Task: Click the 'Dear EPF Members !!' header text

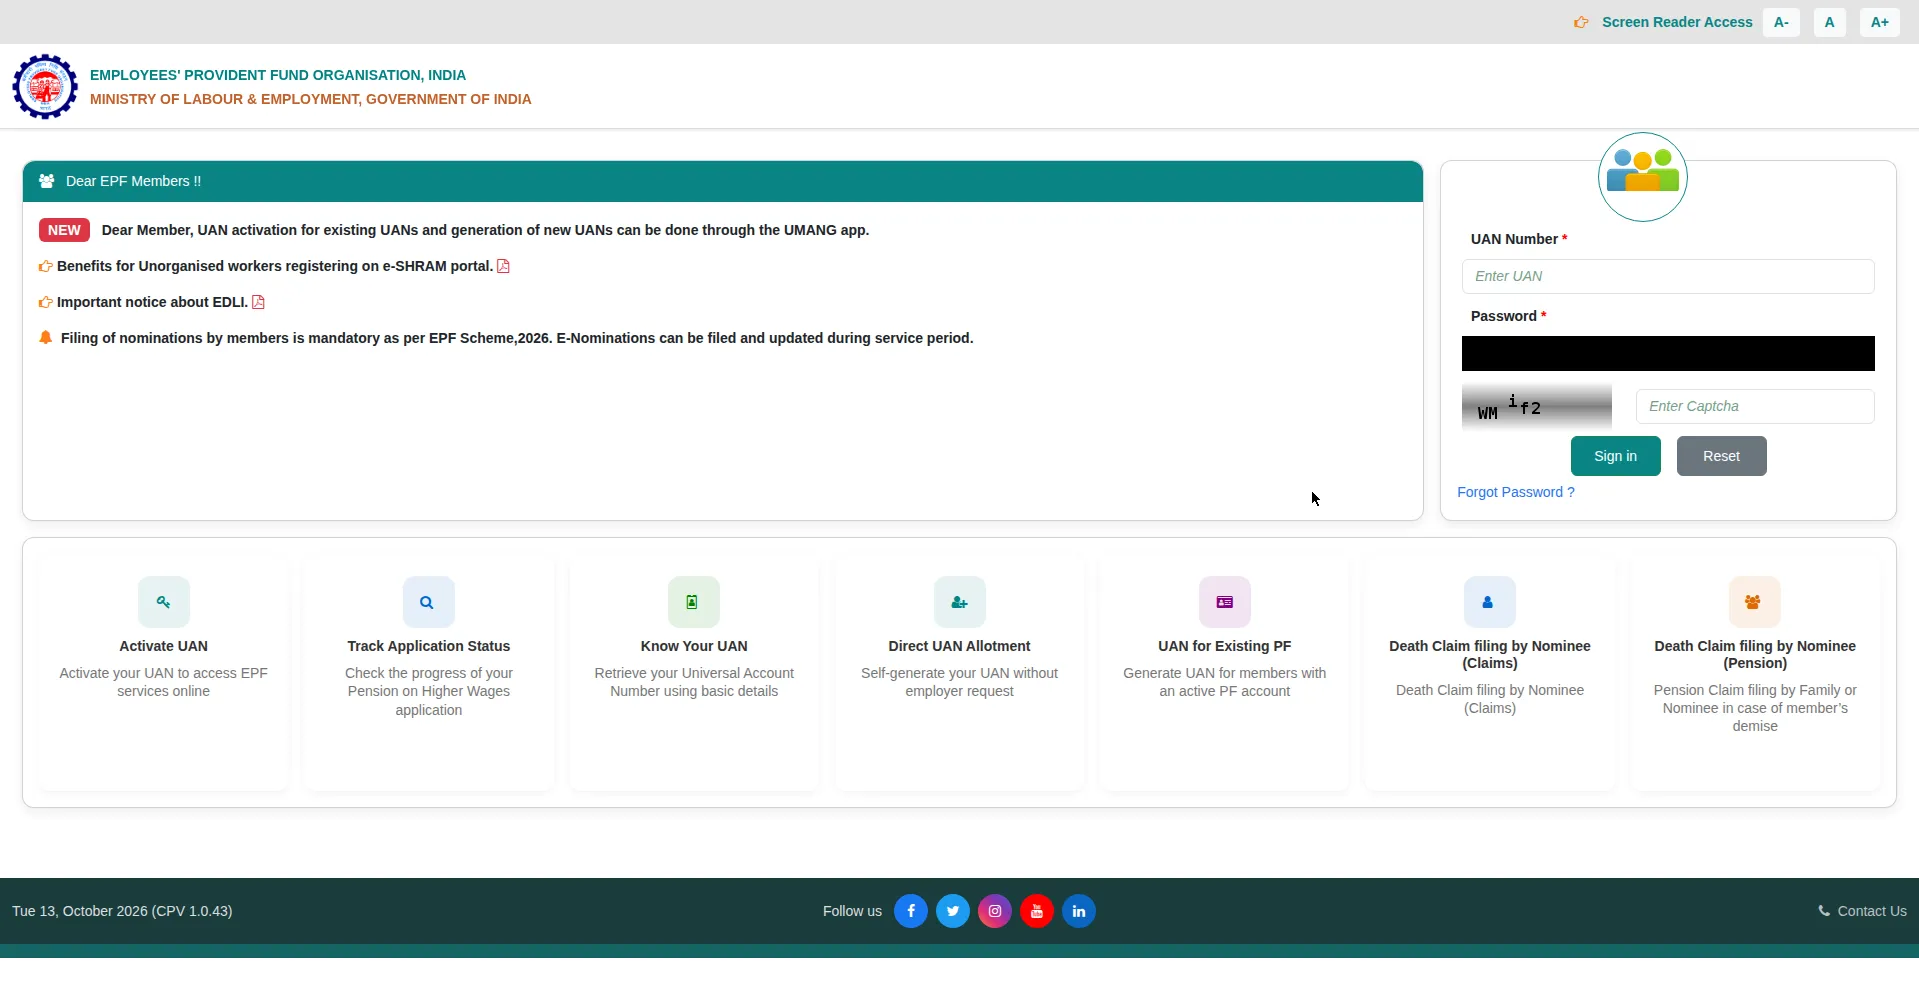Action: 133,181
